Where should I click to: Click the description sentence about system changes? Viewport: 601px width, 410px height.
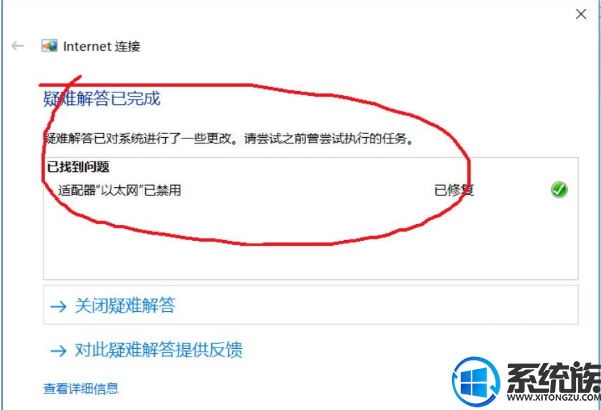coord(230,138)
